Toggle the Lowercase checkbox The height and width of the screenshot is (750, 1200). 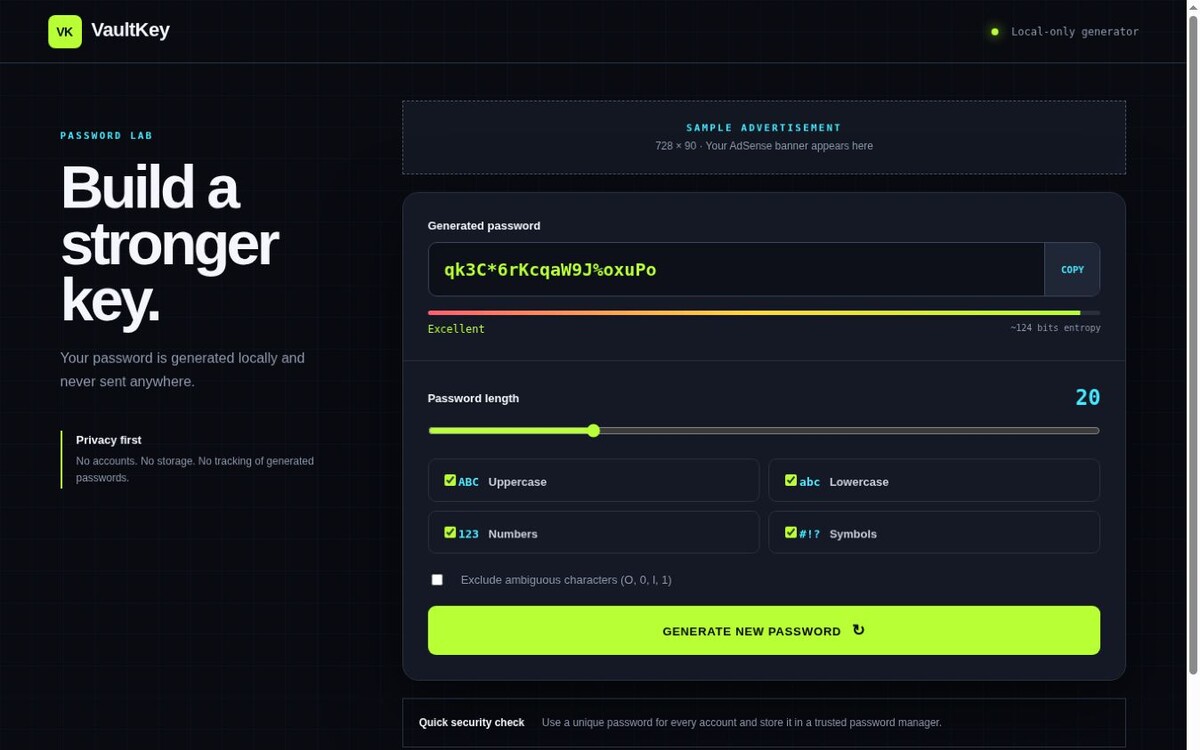coord(791,481)
